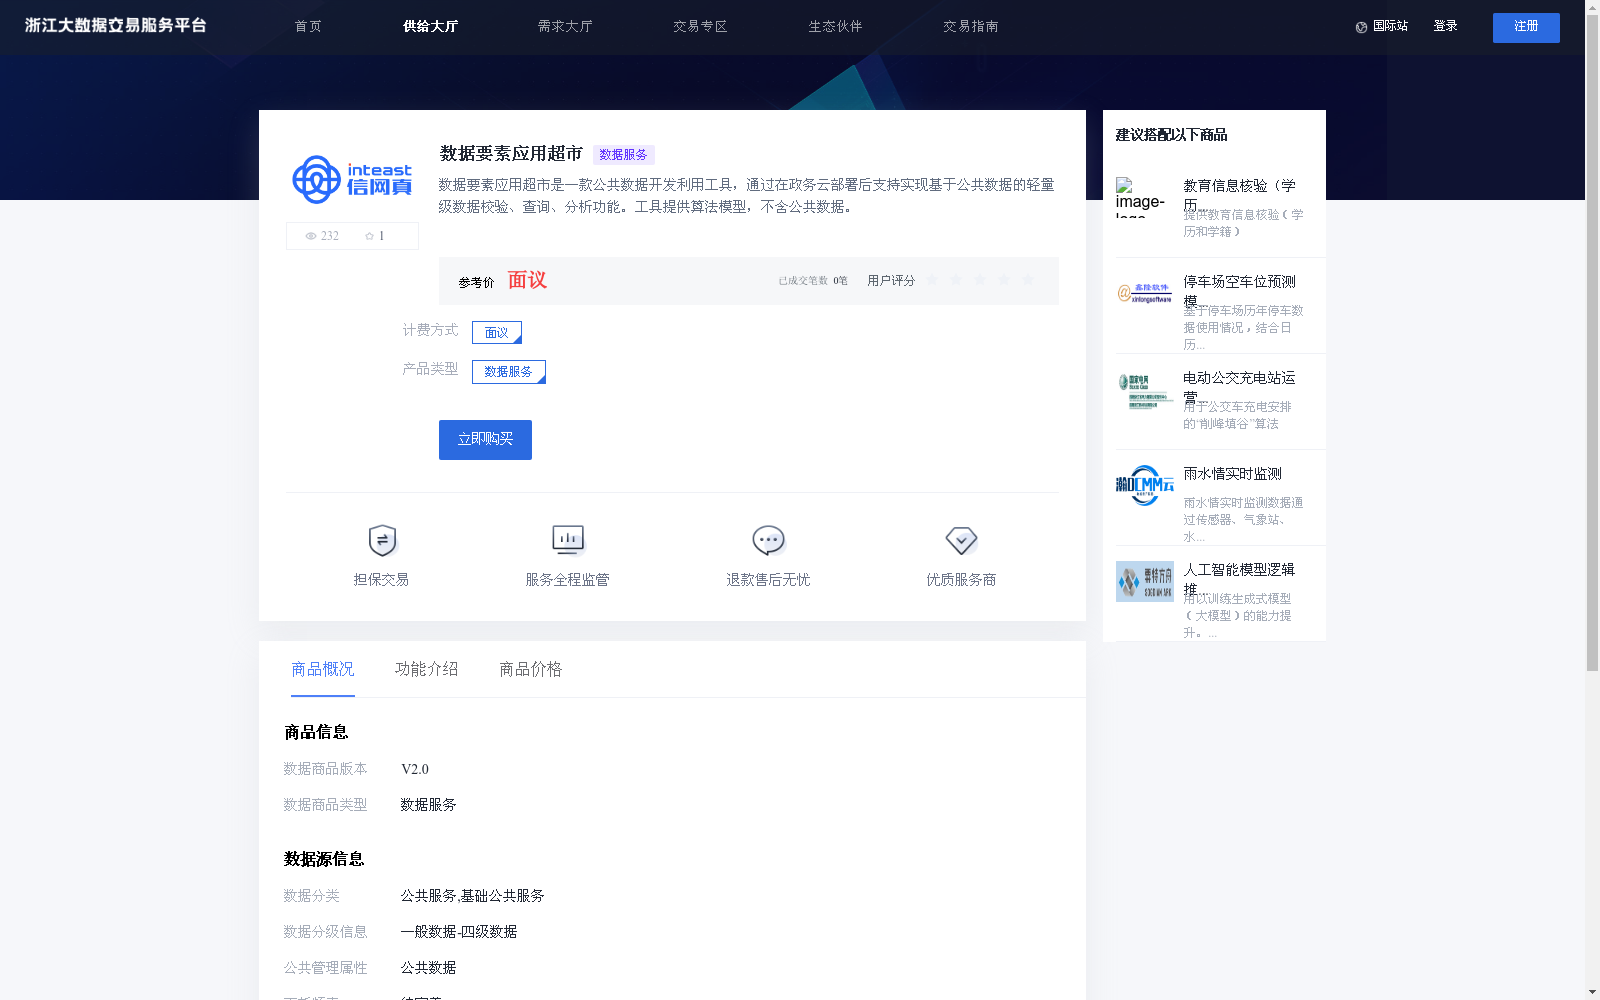Click the third user rating star

click(980, 280)
